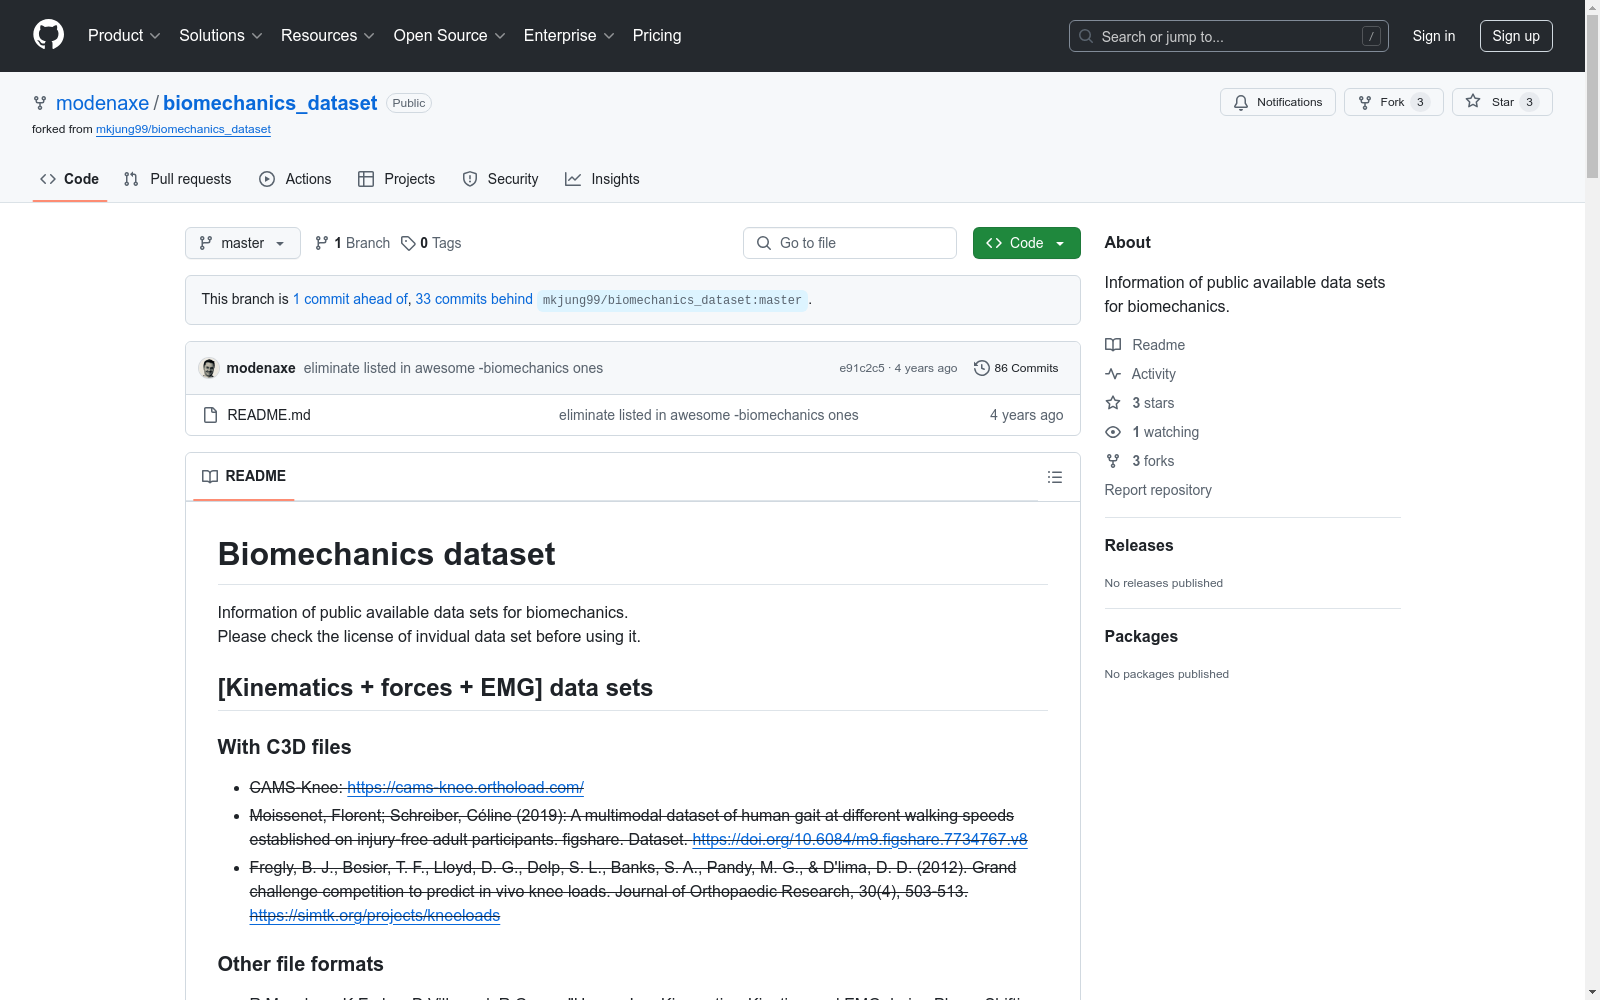Screen dimensions: 1600x1000
Task: Focus the Search or jump to field
Action: click(x=1229, y=36)
